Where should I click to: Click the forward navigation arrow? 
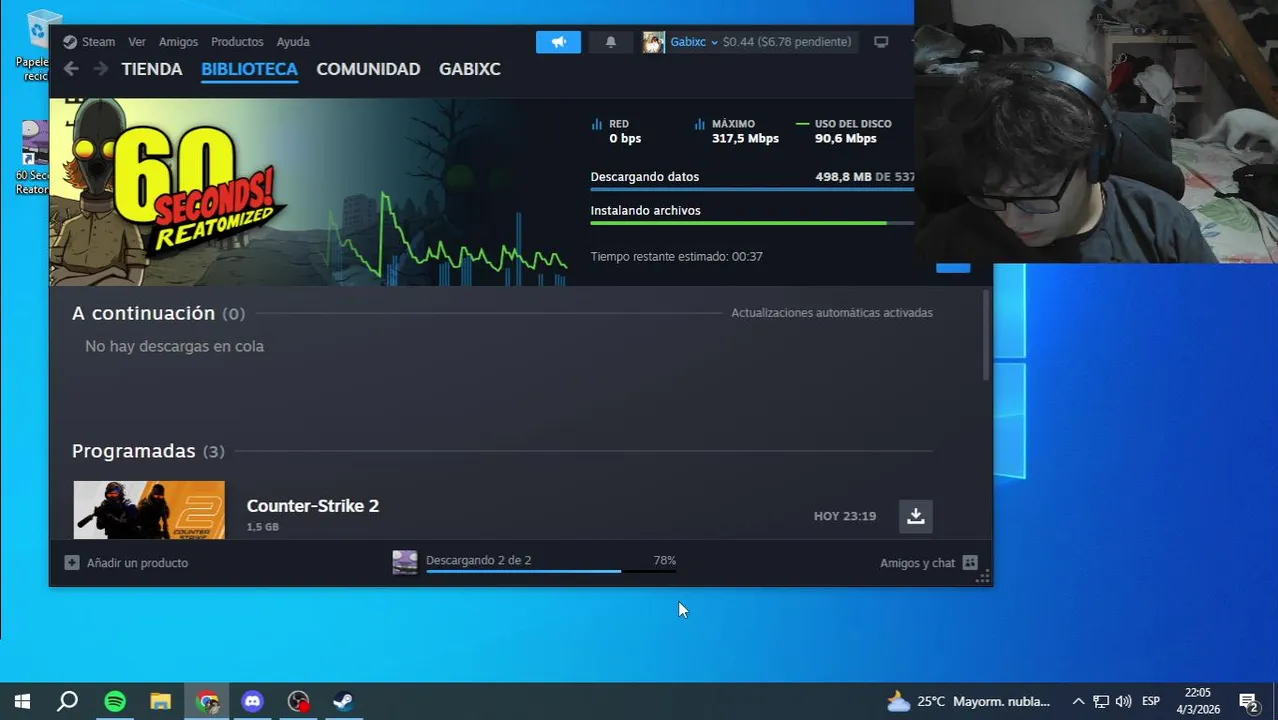coord(100,69)
